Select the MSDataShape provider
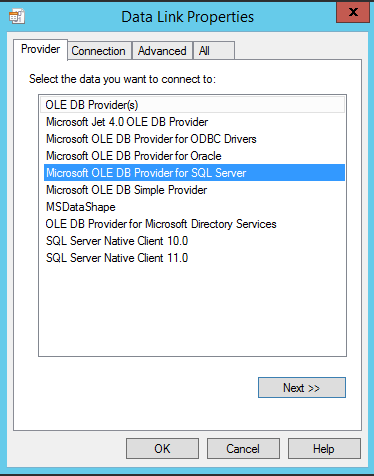The height and width of the screenshot is (476, 374). coord(194,207)
